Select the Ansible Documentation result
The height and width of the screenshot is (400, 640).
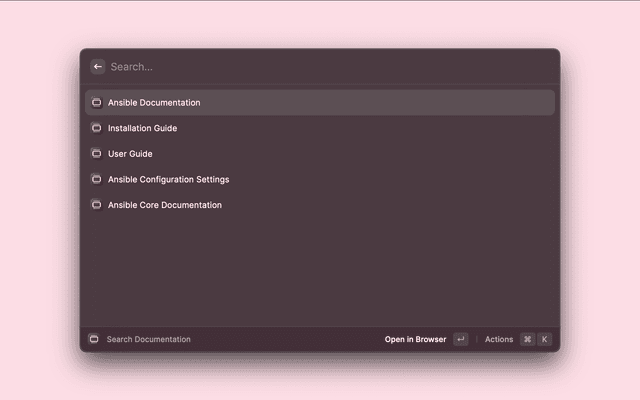(x=154, y=102)
